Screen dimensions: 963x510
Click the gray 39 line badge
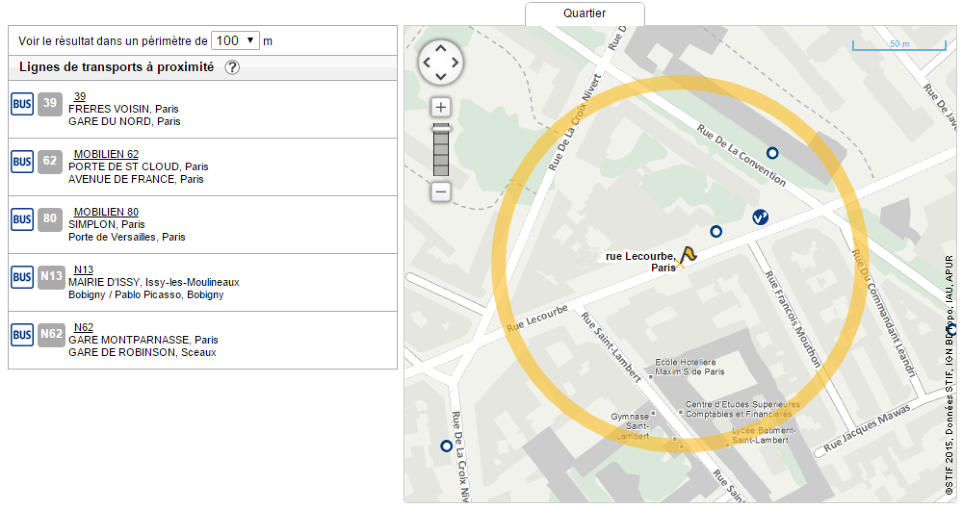pos(50,103)
